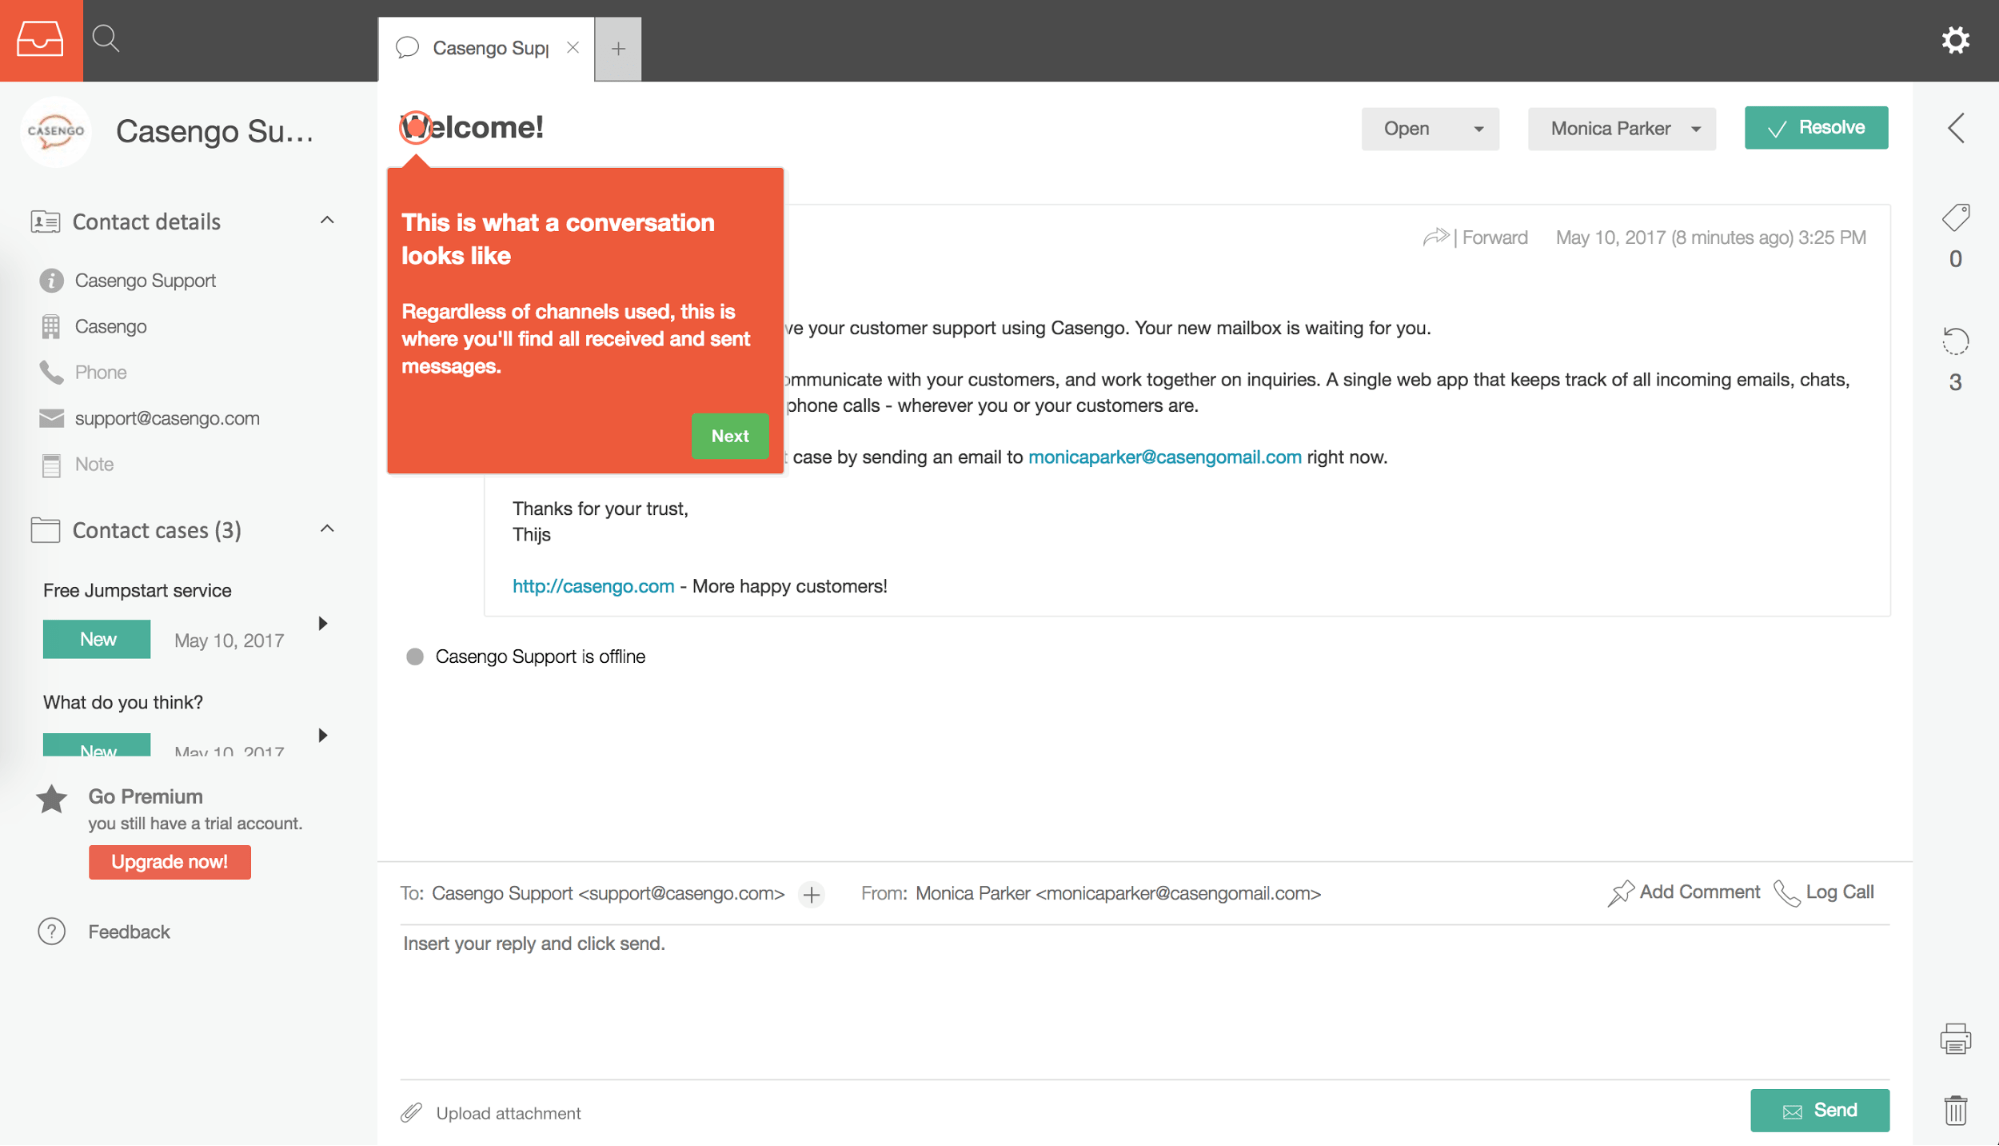Screen dimensions: 1999x1146
Task: Click the Casengo Su... contact name heading
Action: 214,131
